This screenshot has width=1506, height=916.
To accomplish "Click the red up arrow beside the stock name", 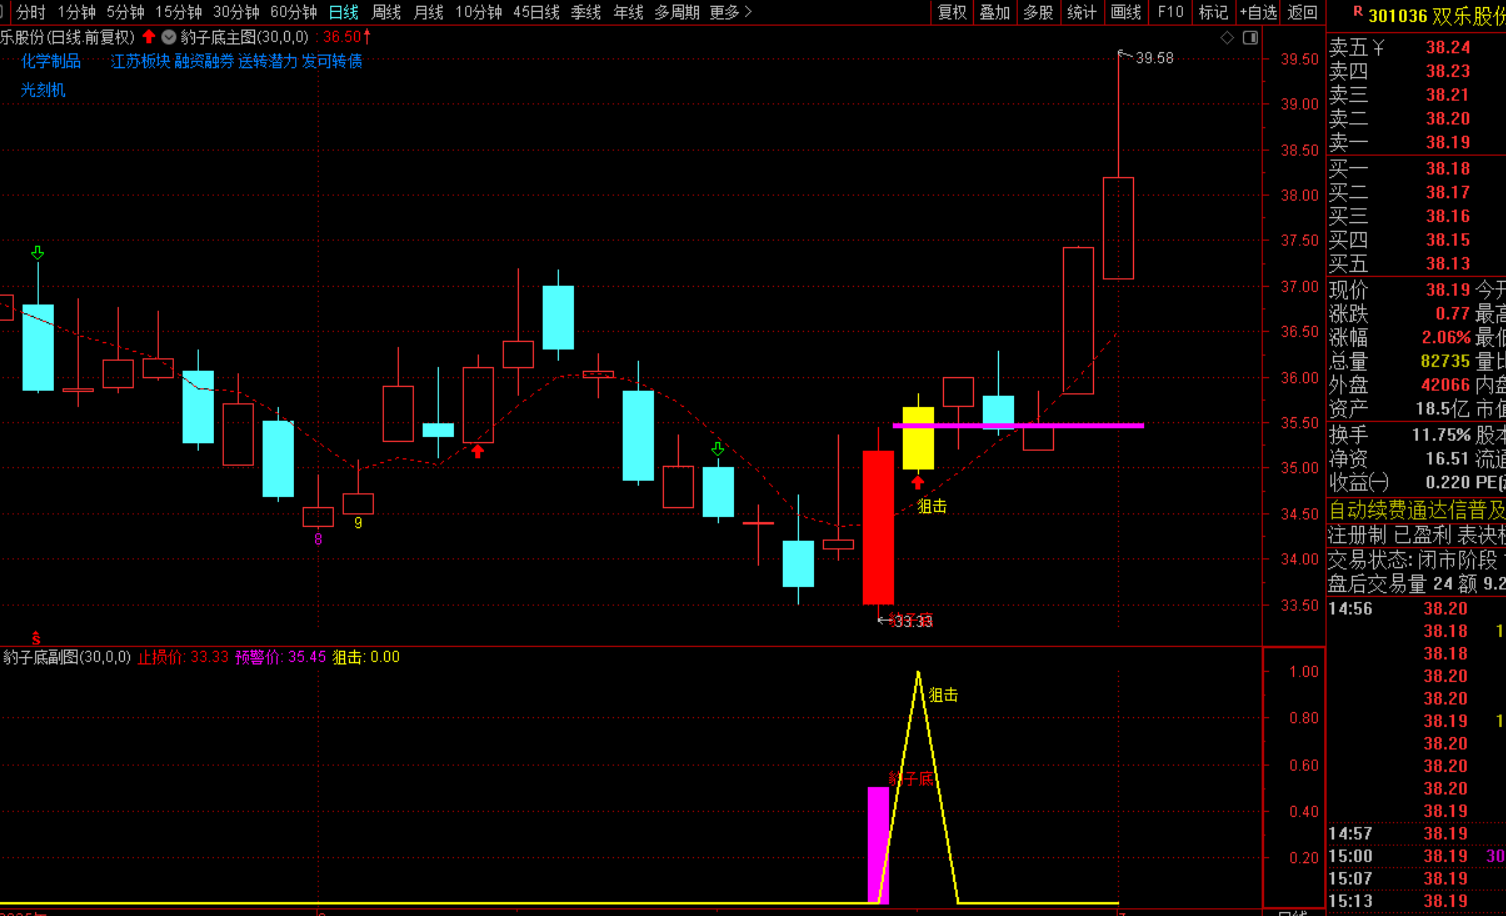I will [149, 37].
